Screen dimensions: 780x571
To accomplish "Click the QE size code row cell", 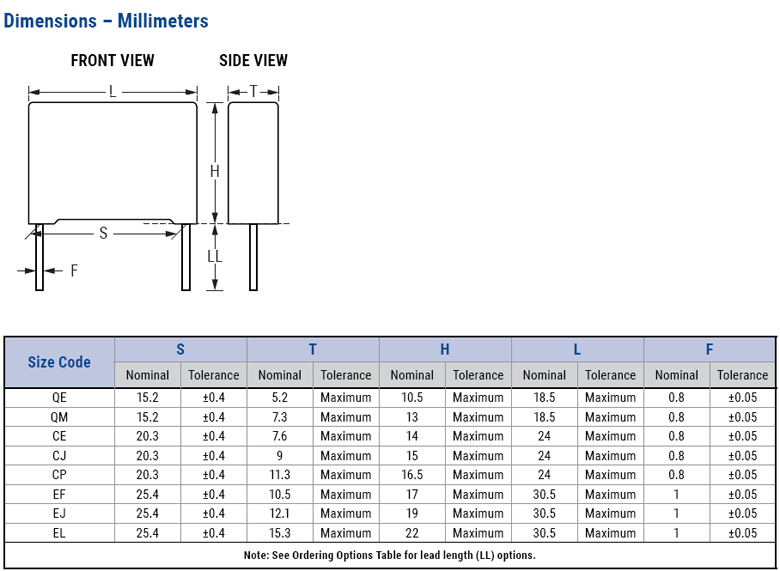I will coord(59,397).
